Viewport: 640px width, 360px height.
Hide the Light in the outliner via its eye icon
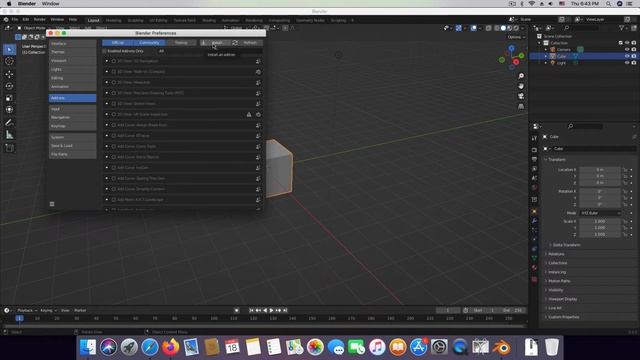627,63
